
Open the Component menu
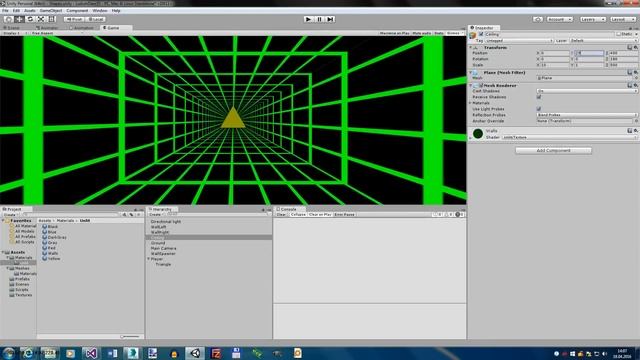(x=77, y=11)
